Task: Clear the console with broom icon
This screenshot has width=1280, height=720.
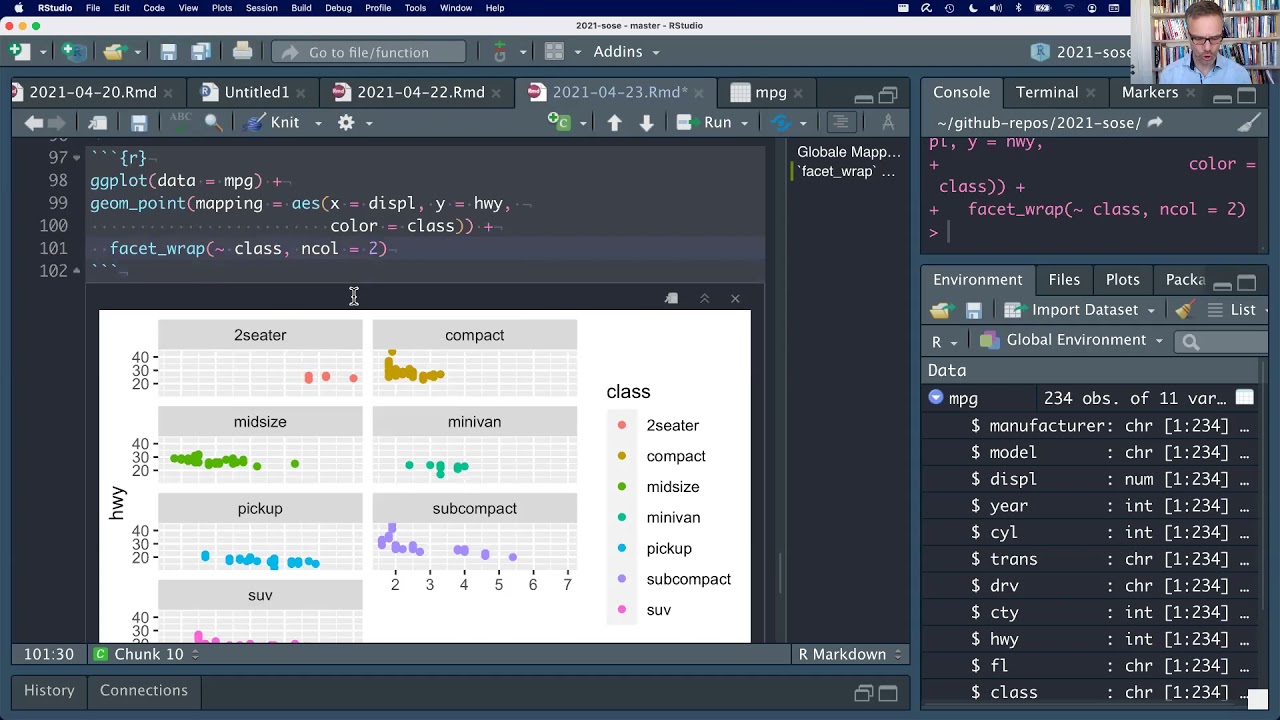Action: [1249, 123]
